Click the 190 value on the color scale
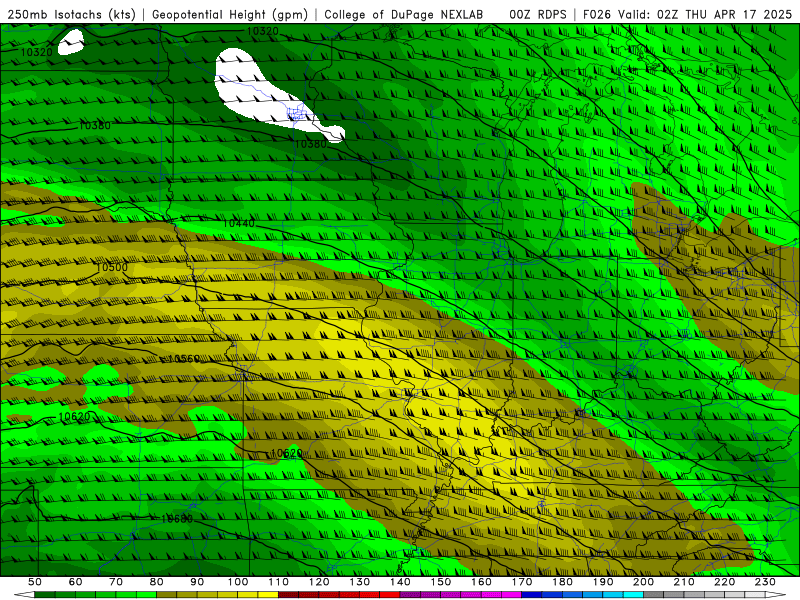The height and width of the screenshot is (600, 800). click(604, 582)
